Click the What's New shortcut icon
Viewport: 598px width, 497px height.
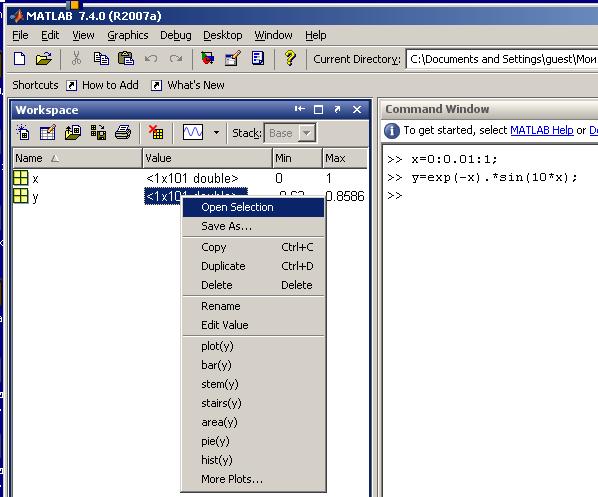point(156,85)
